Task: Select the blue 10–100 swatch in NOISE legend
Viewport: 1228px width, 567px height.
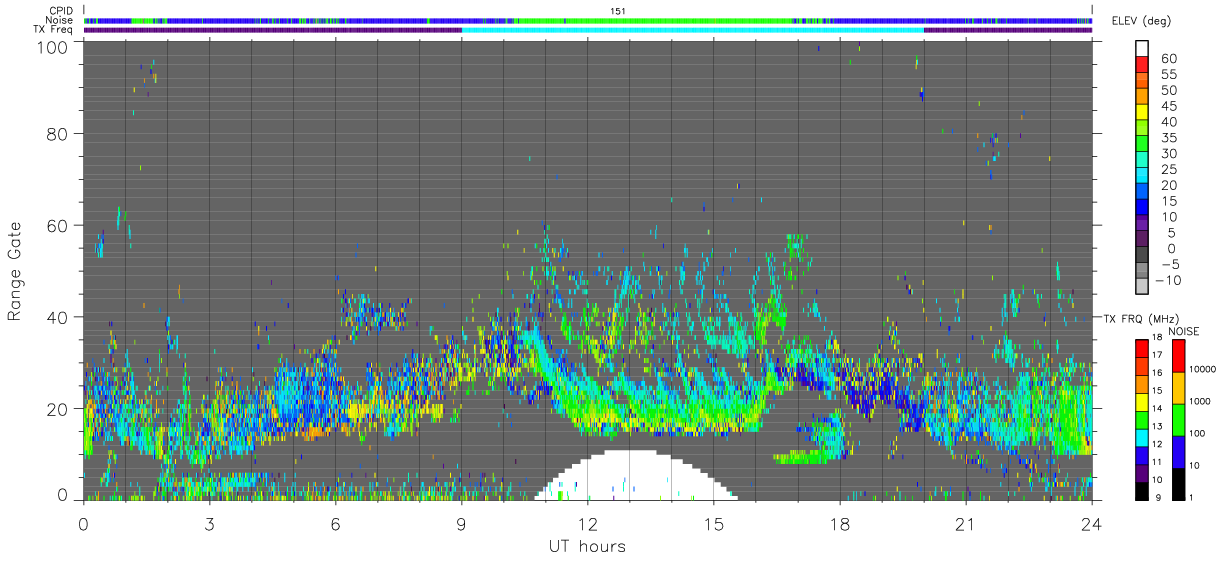Action: 1179,452
